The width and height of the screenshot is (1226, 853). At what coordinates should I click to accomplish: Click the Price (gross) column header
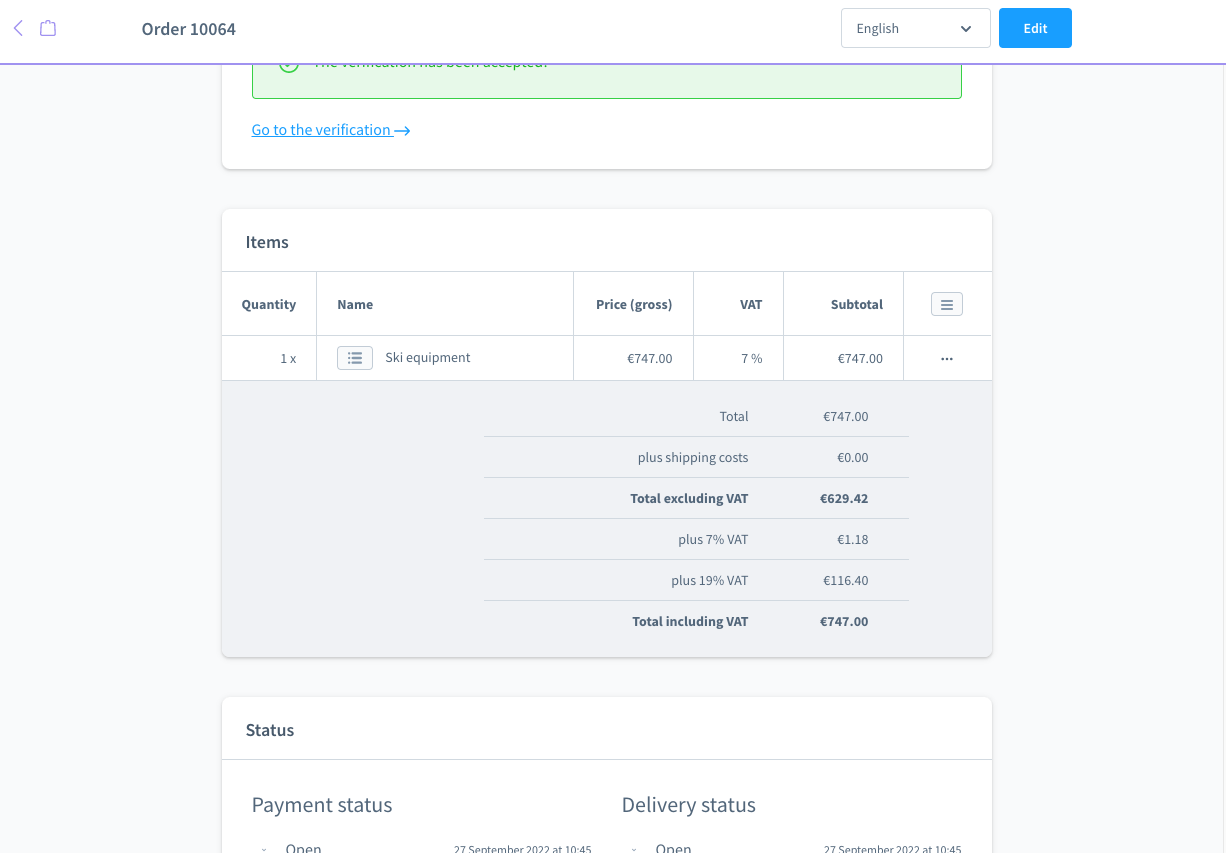[634, 304]
